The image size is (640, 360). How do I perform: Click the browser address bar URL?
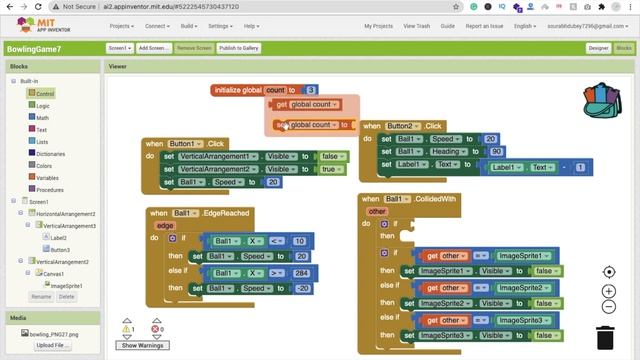(x=171, y=7)
